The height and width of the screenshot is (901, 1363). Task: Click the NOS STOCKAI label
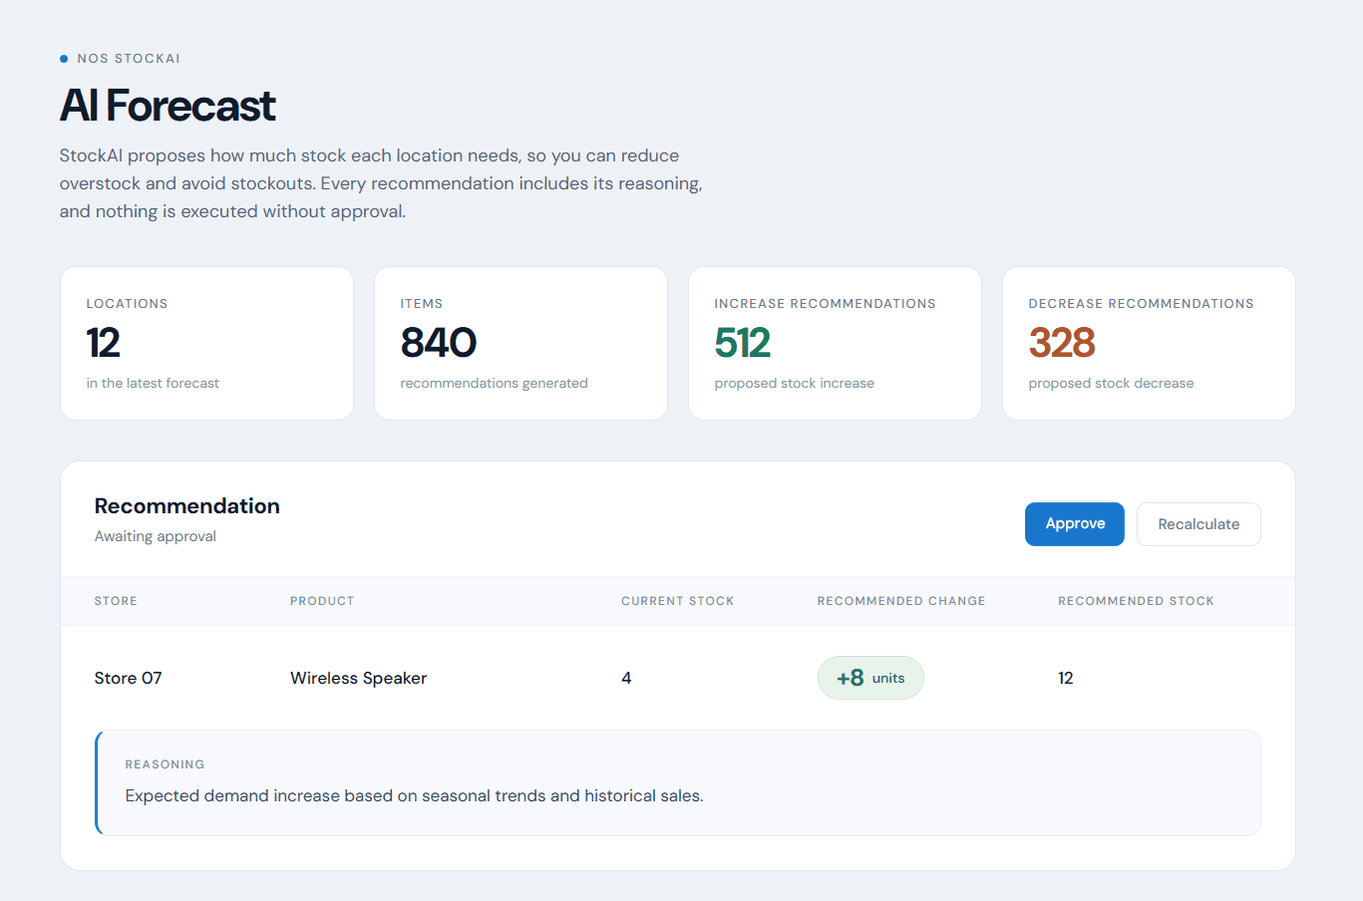[x=129, y=59]
